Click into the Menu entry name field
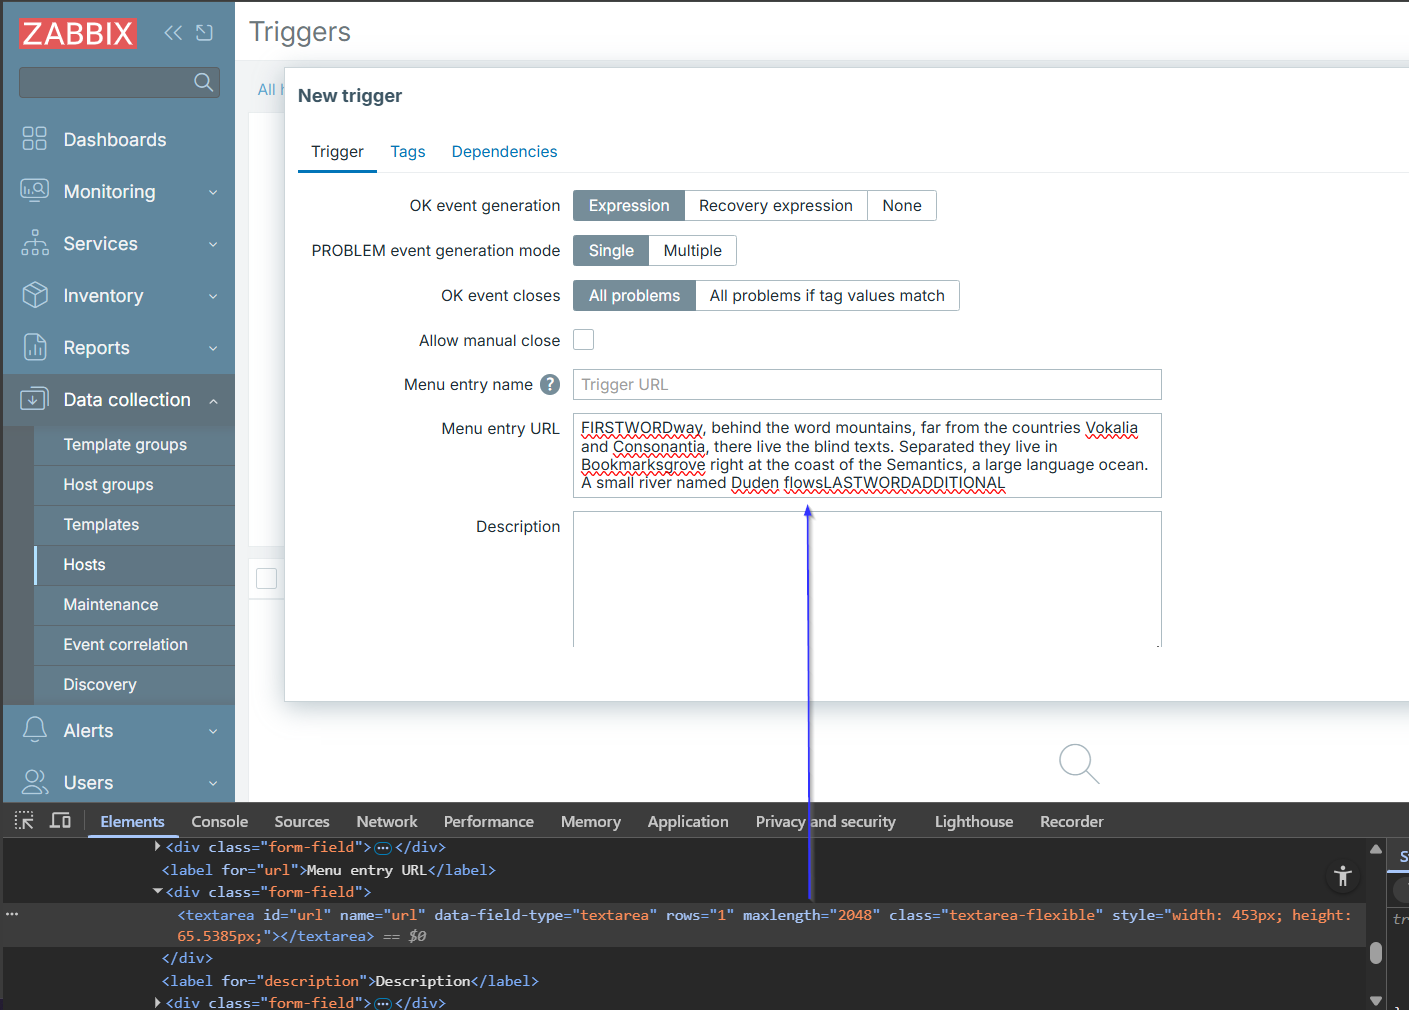1409x1010 pixels. (x=866, y=385)
